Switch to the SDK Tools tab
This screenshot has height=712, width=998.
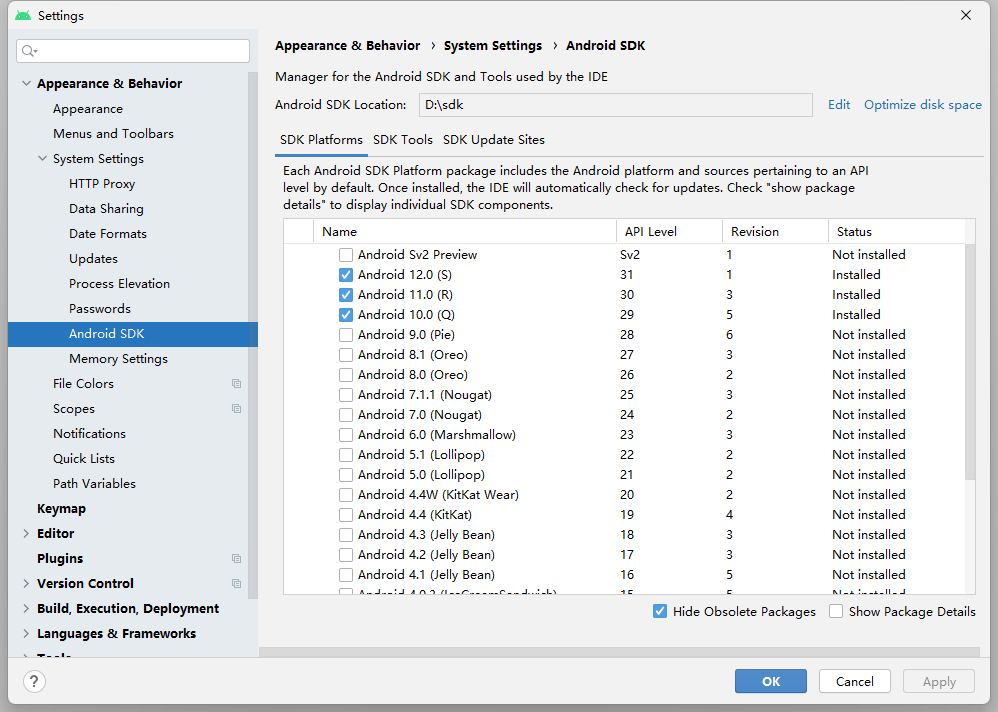click(x=403, y=140)
